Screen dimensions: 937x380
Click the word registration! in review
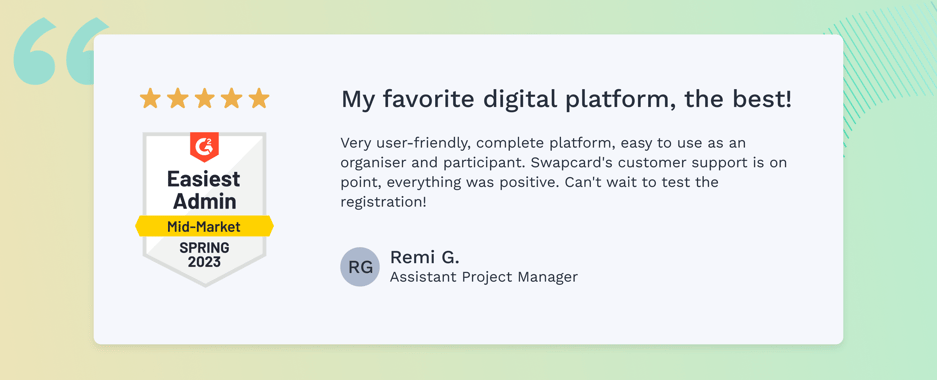pyautogui.click(x=384, y=202)
